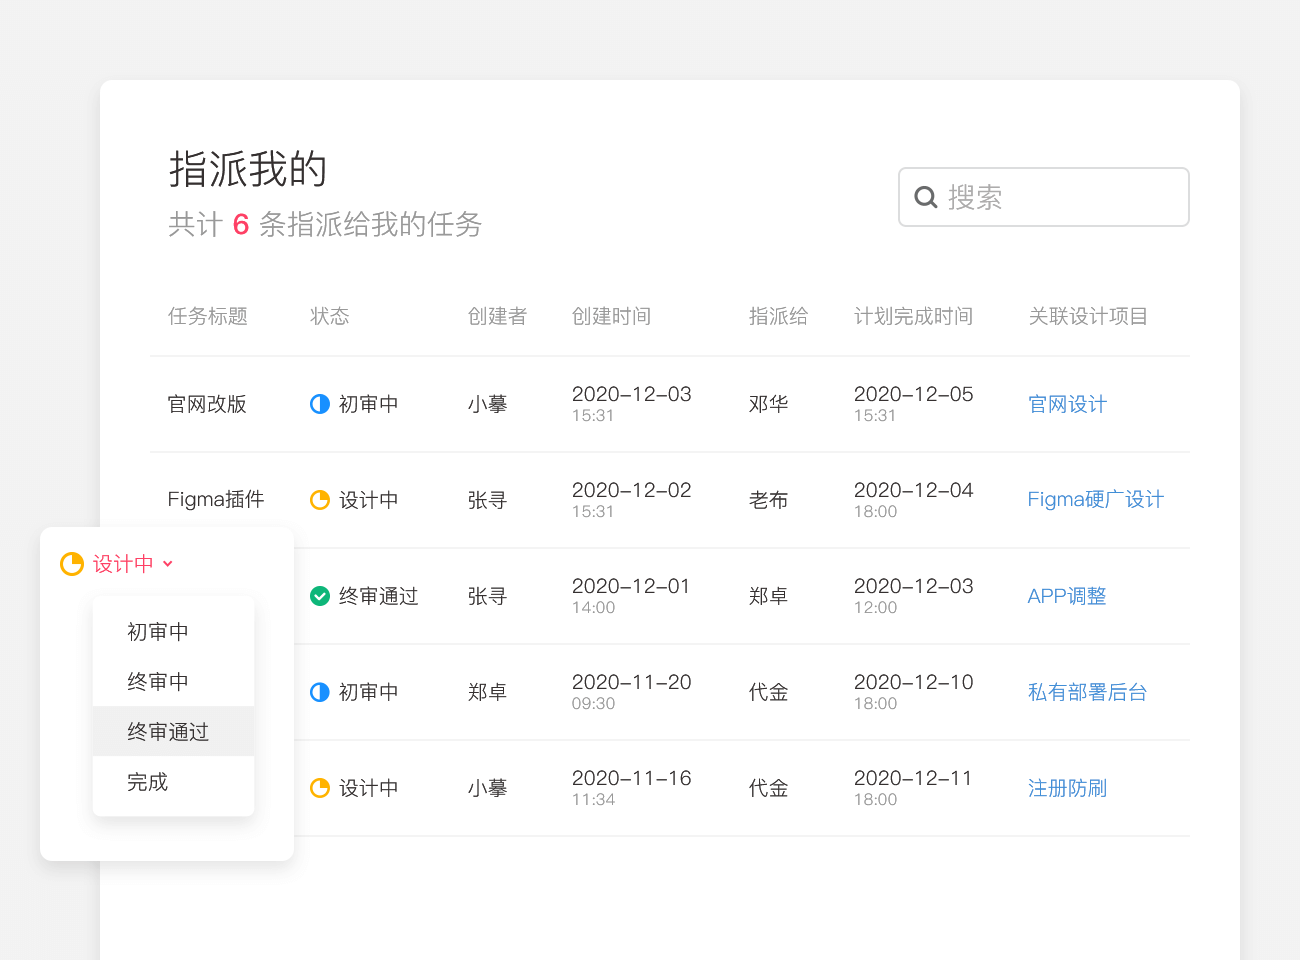Click the 状态 column header

pos(330,316)
